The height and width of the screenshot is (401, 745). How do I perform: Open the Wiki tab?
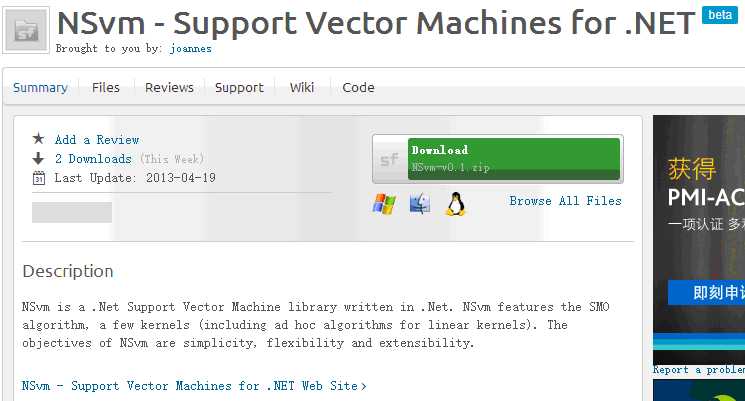[302, 88]
